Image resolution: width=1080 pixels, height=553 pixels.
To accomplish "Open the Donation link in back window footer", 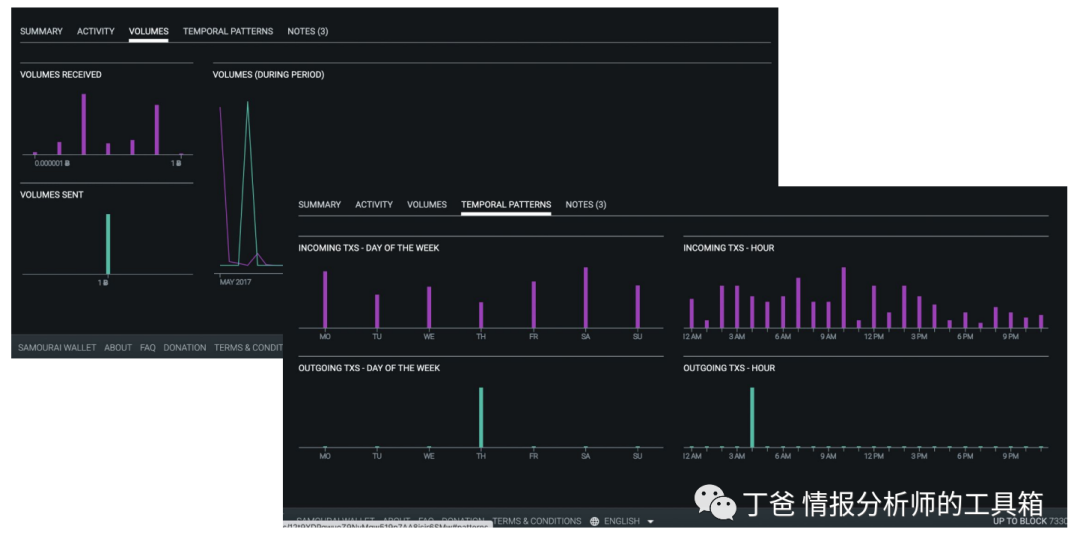I will pyautogui.click(x=185, y=348).
